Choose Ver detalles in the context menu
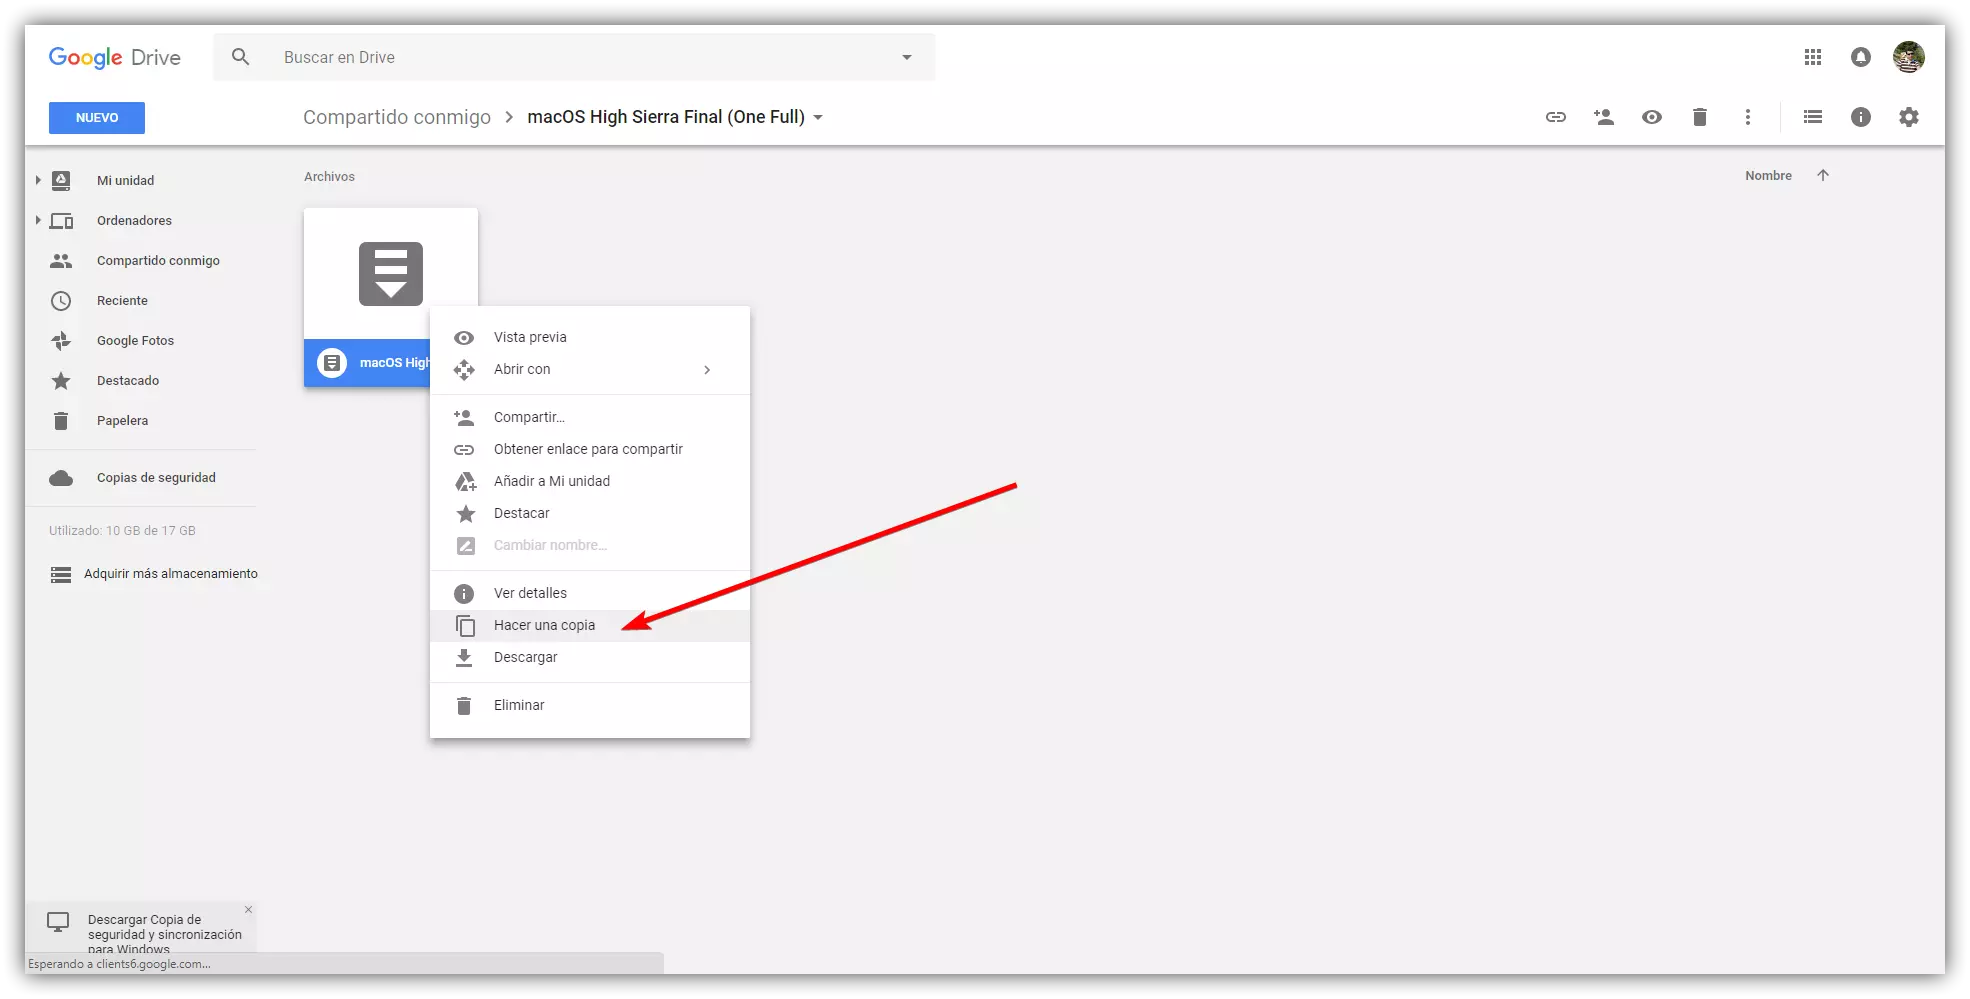The height and width of the screenshot is (999, 1970). click(590, 593)
